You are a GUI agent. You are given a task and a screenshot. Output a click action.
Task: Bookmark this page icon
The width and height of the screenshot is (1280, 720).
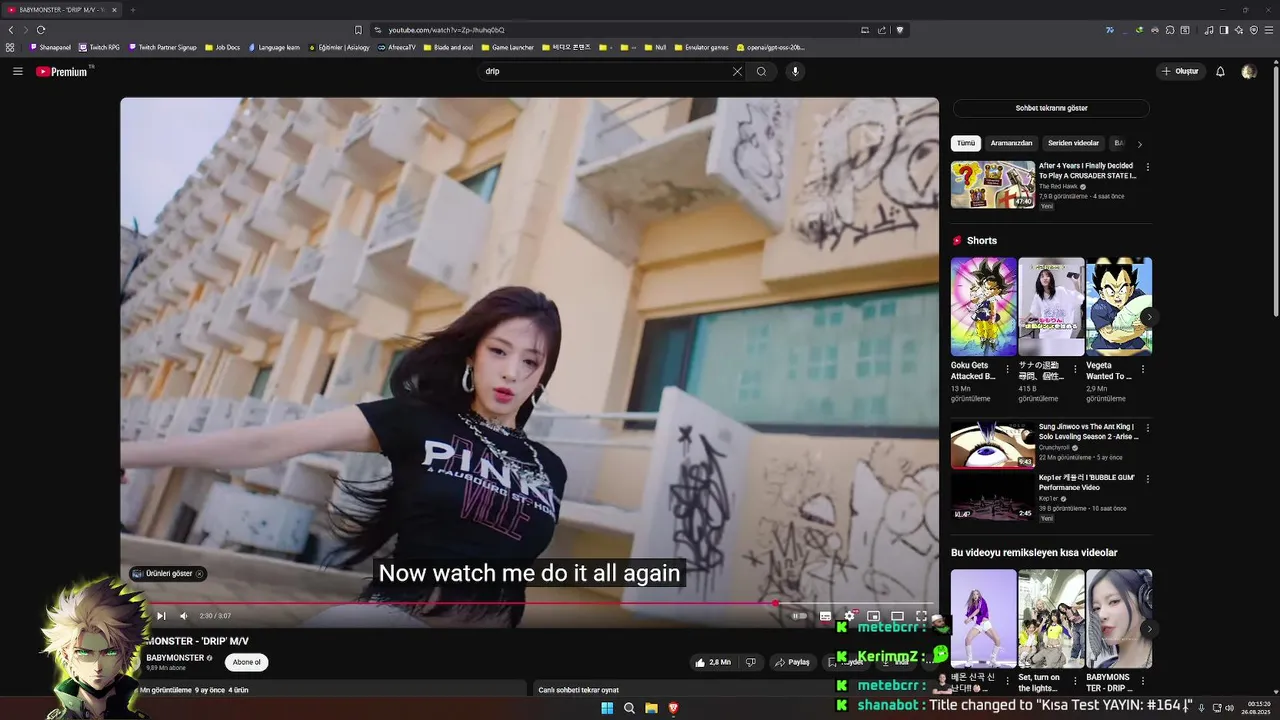[358, 30]
